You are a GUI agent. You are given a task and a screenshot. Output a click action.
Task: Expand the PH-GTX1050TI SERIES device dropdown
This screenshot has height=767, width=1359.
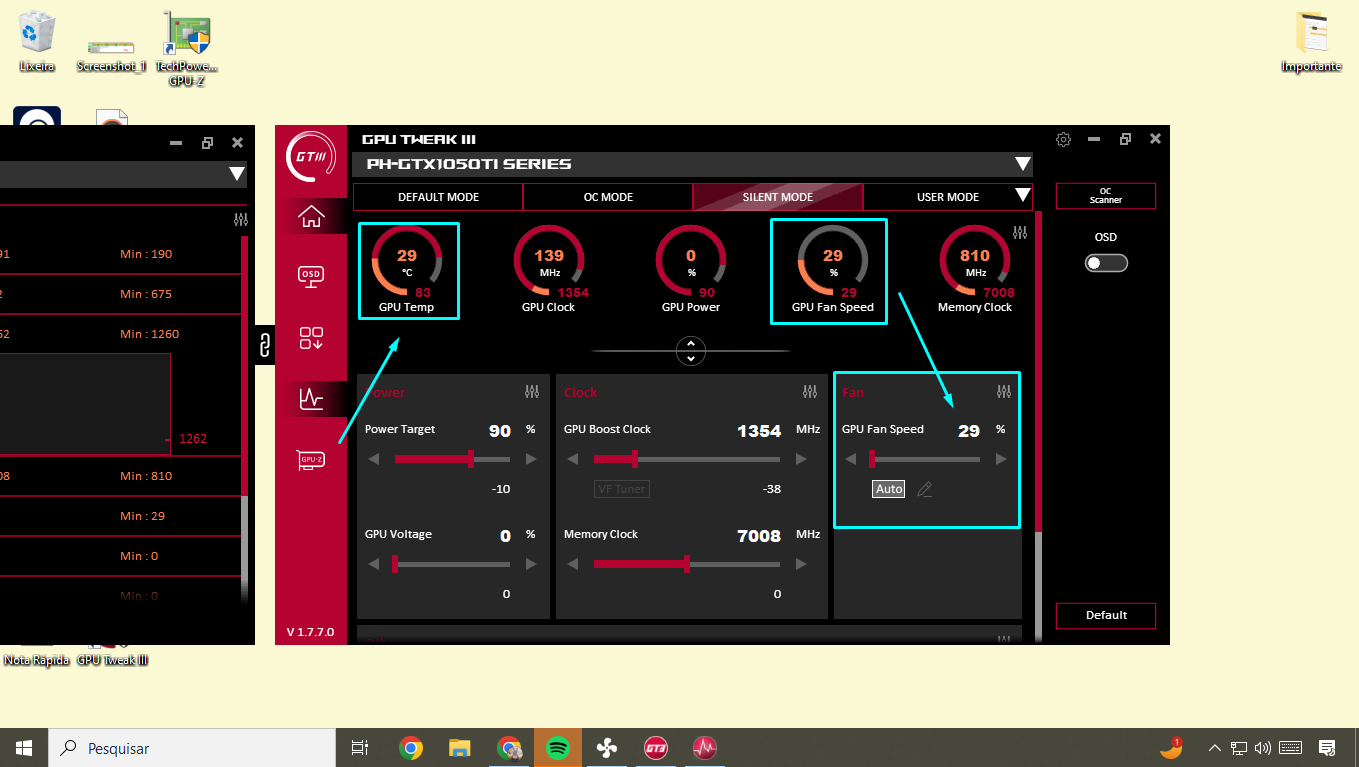[x=1022, y=164]
